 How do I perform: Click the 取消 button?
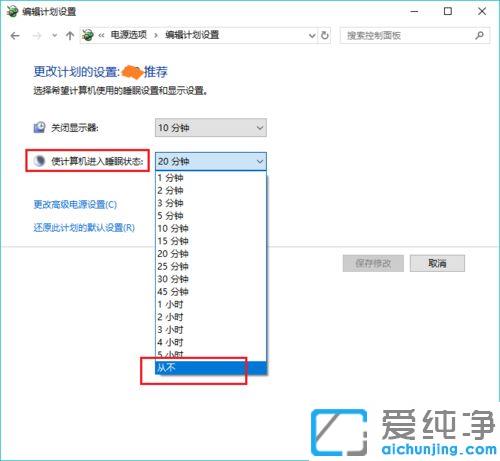[x=437, y=263]
